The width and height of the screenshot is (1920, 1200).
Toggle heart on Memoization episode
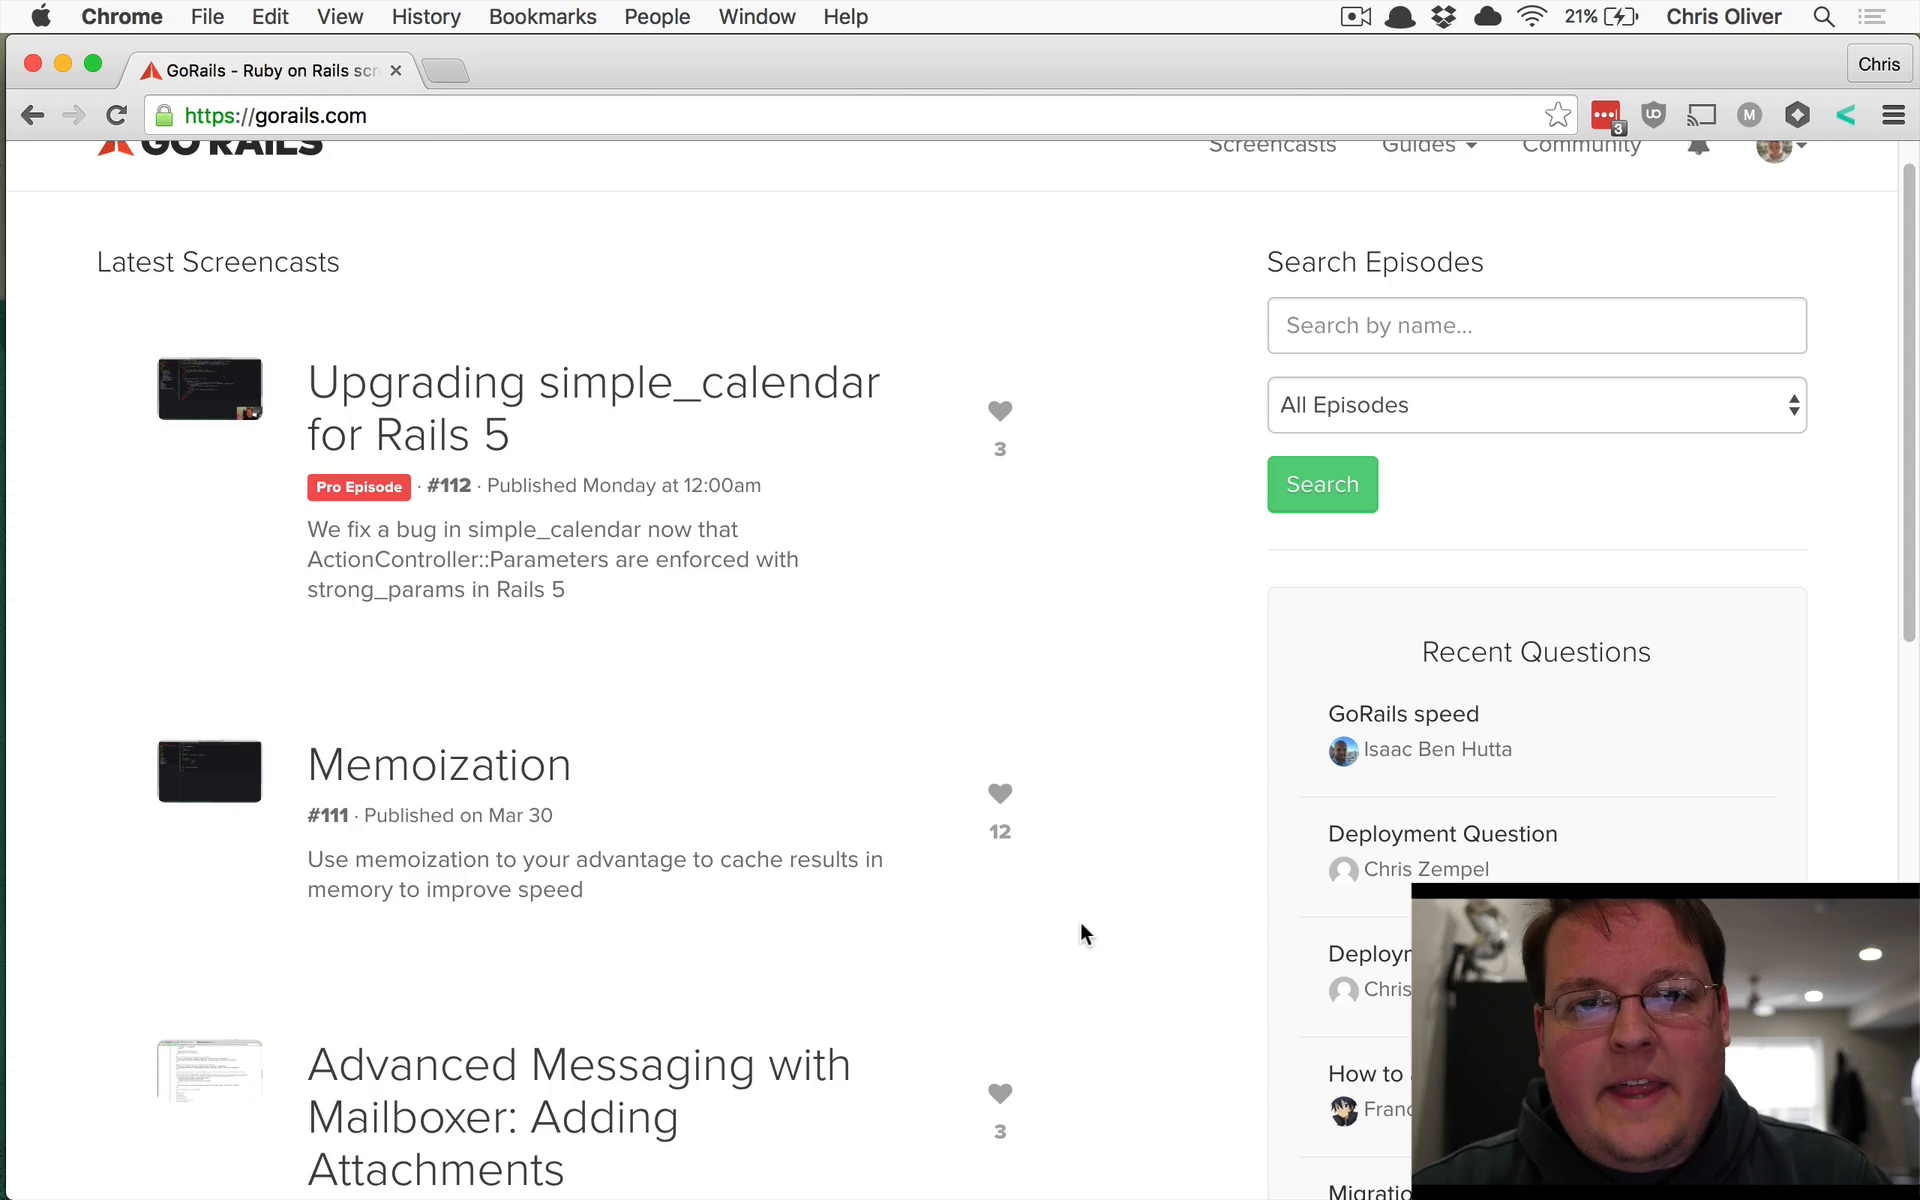point(1000,793)
